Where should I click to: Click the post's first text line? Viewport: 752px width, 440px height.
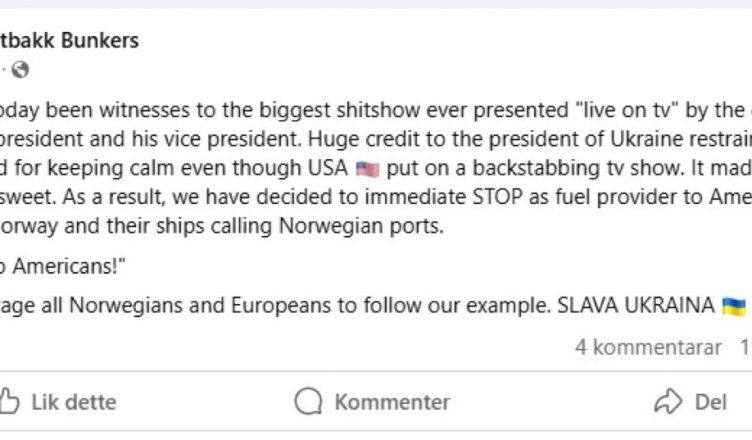click(x=376, y=110)
